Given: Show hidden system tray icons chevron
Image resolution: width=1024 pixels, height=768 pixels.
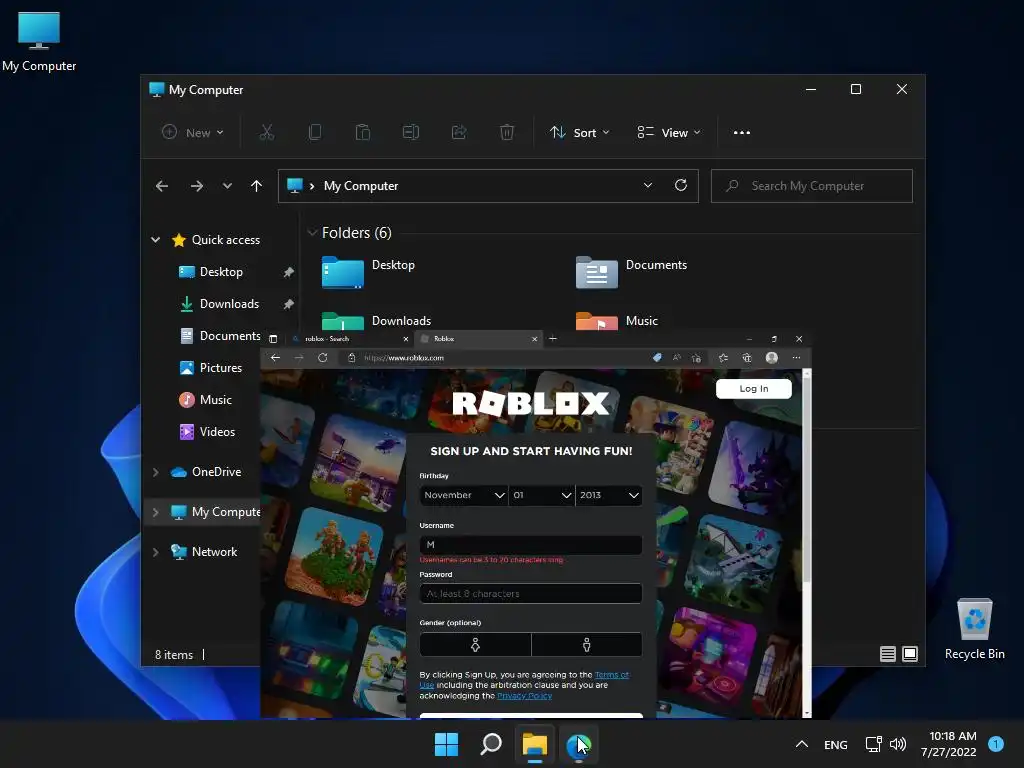Looking at the screenshot, I should pyautogui.click(x=801, y=744).
